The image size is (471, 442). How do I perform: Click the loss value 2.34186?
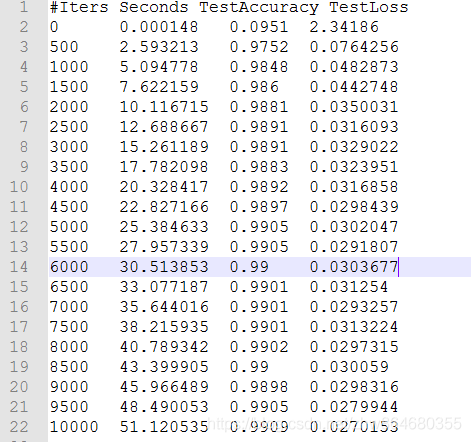click(x=344, y=27)
